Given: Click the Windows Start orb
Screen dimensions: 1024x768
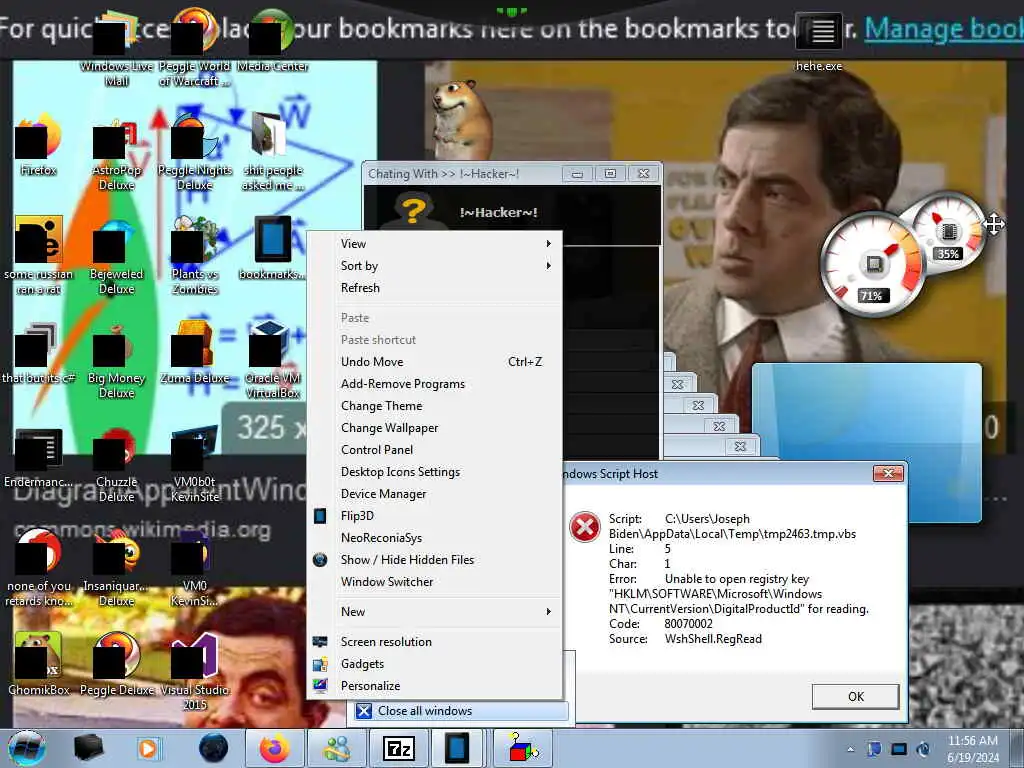Looking at the screenshot, I should (27, 748).
